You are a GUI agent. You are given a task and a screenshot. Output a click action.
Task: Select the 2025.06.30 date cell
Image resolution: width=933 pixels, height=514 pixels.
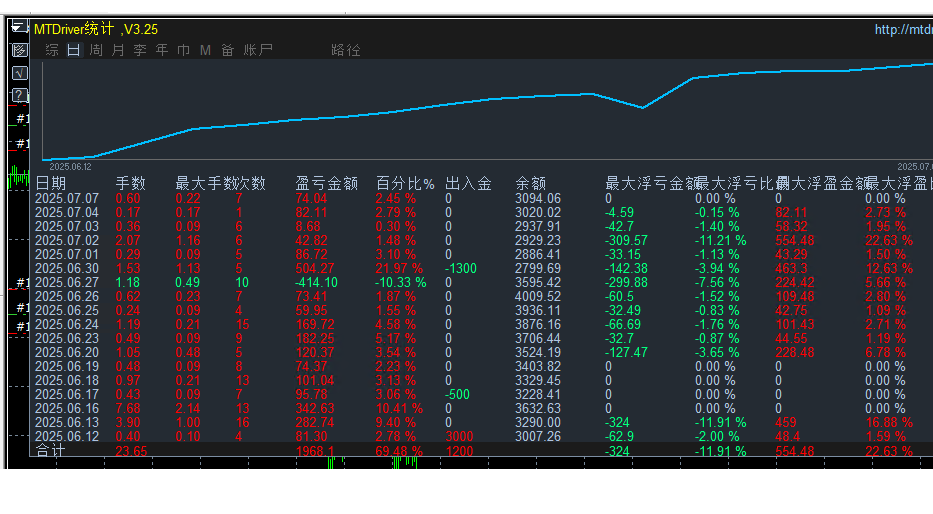tap(67, 268)
